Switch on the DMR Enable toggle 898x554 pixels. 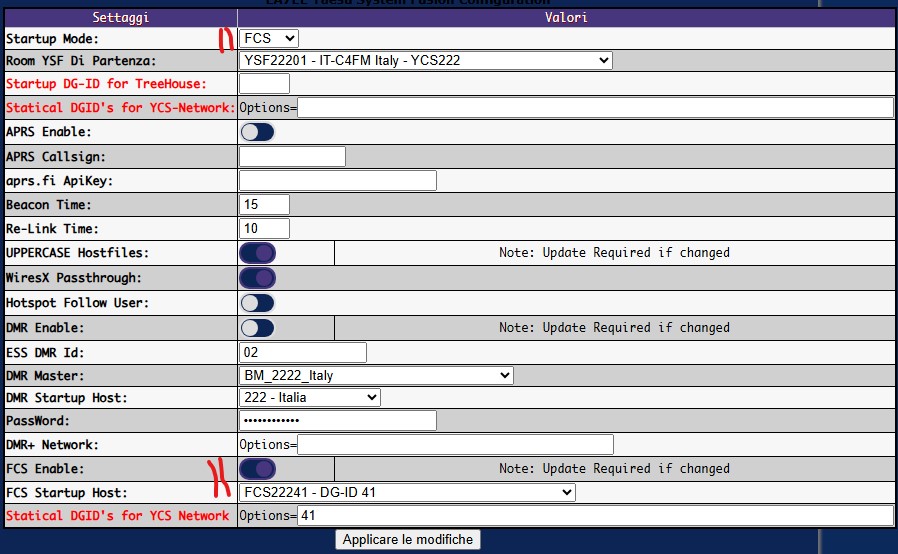257,328
